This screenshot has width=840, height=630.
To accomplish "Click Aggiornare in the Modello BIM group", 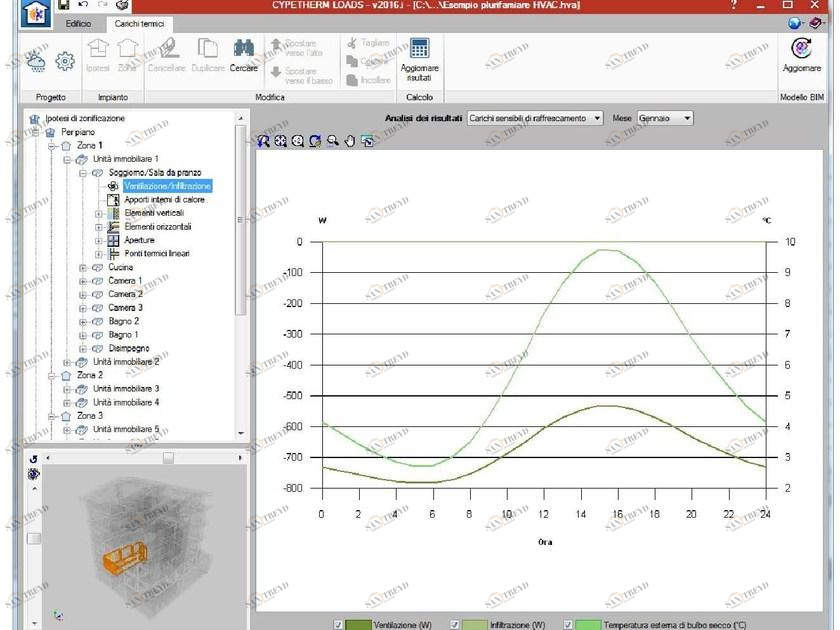I will pyautogui.click(x=800, y=49).
